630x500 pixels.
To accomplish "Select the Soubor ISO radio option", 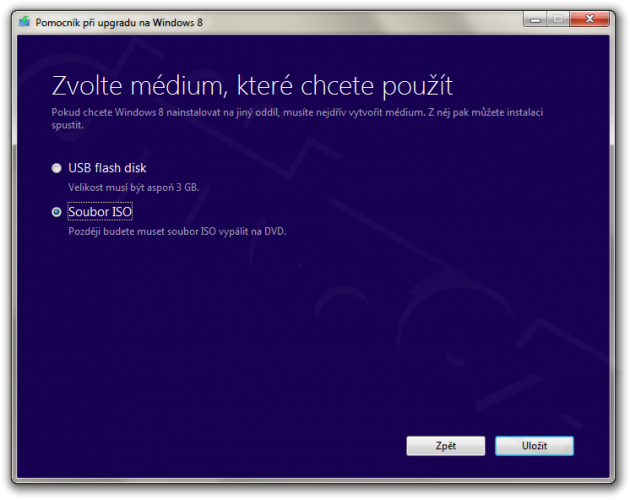I will tap(57, 212).
